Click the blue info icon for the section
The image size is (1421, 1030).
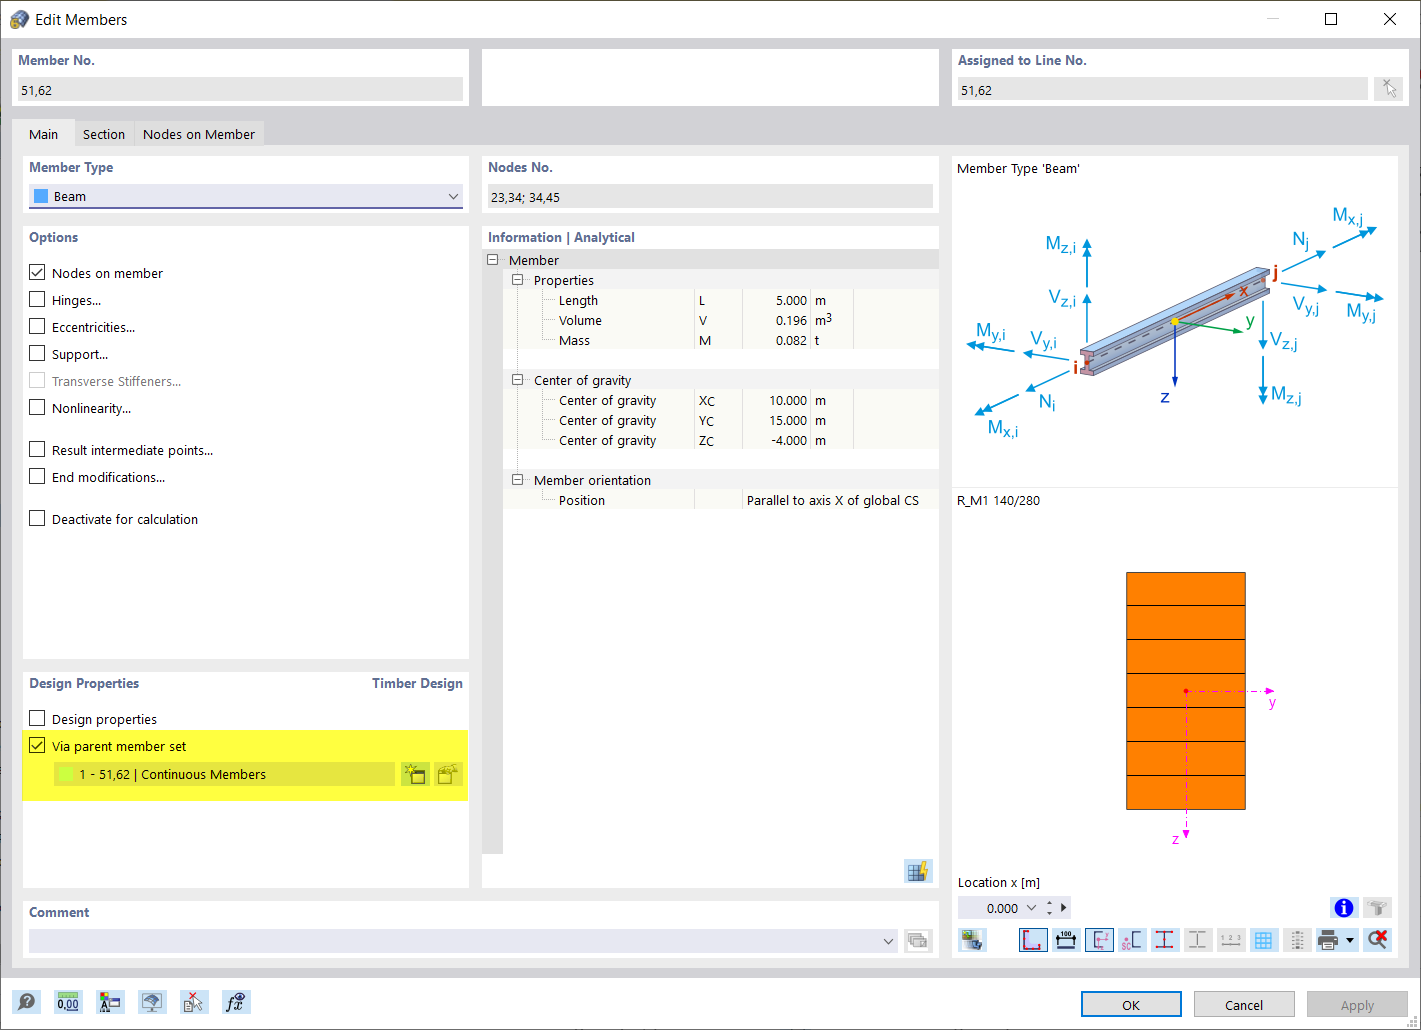(x=1344, y=908)
